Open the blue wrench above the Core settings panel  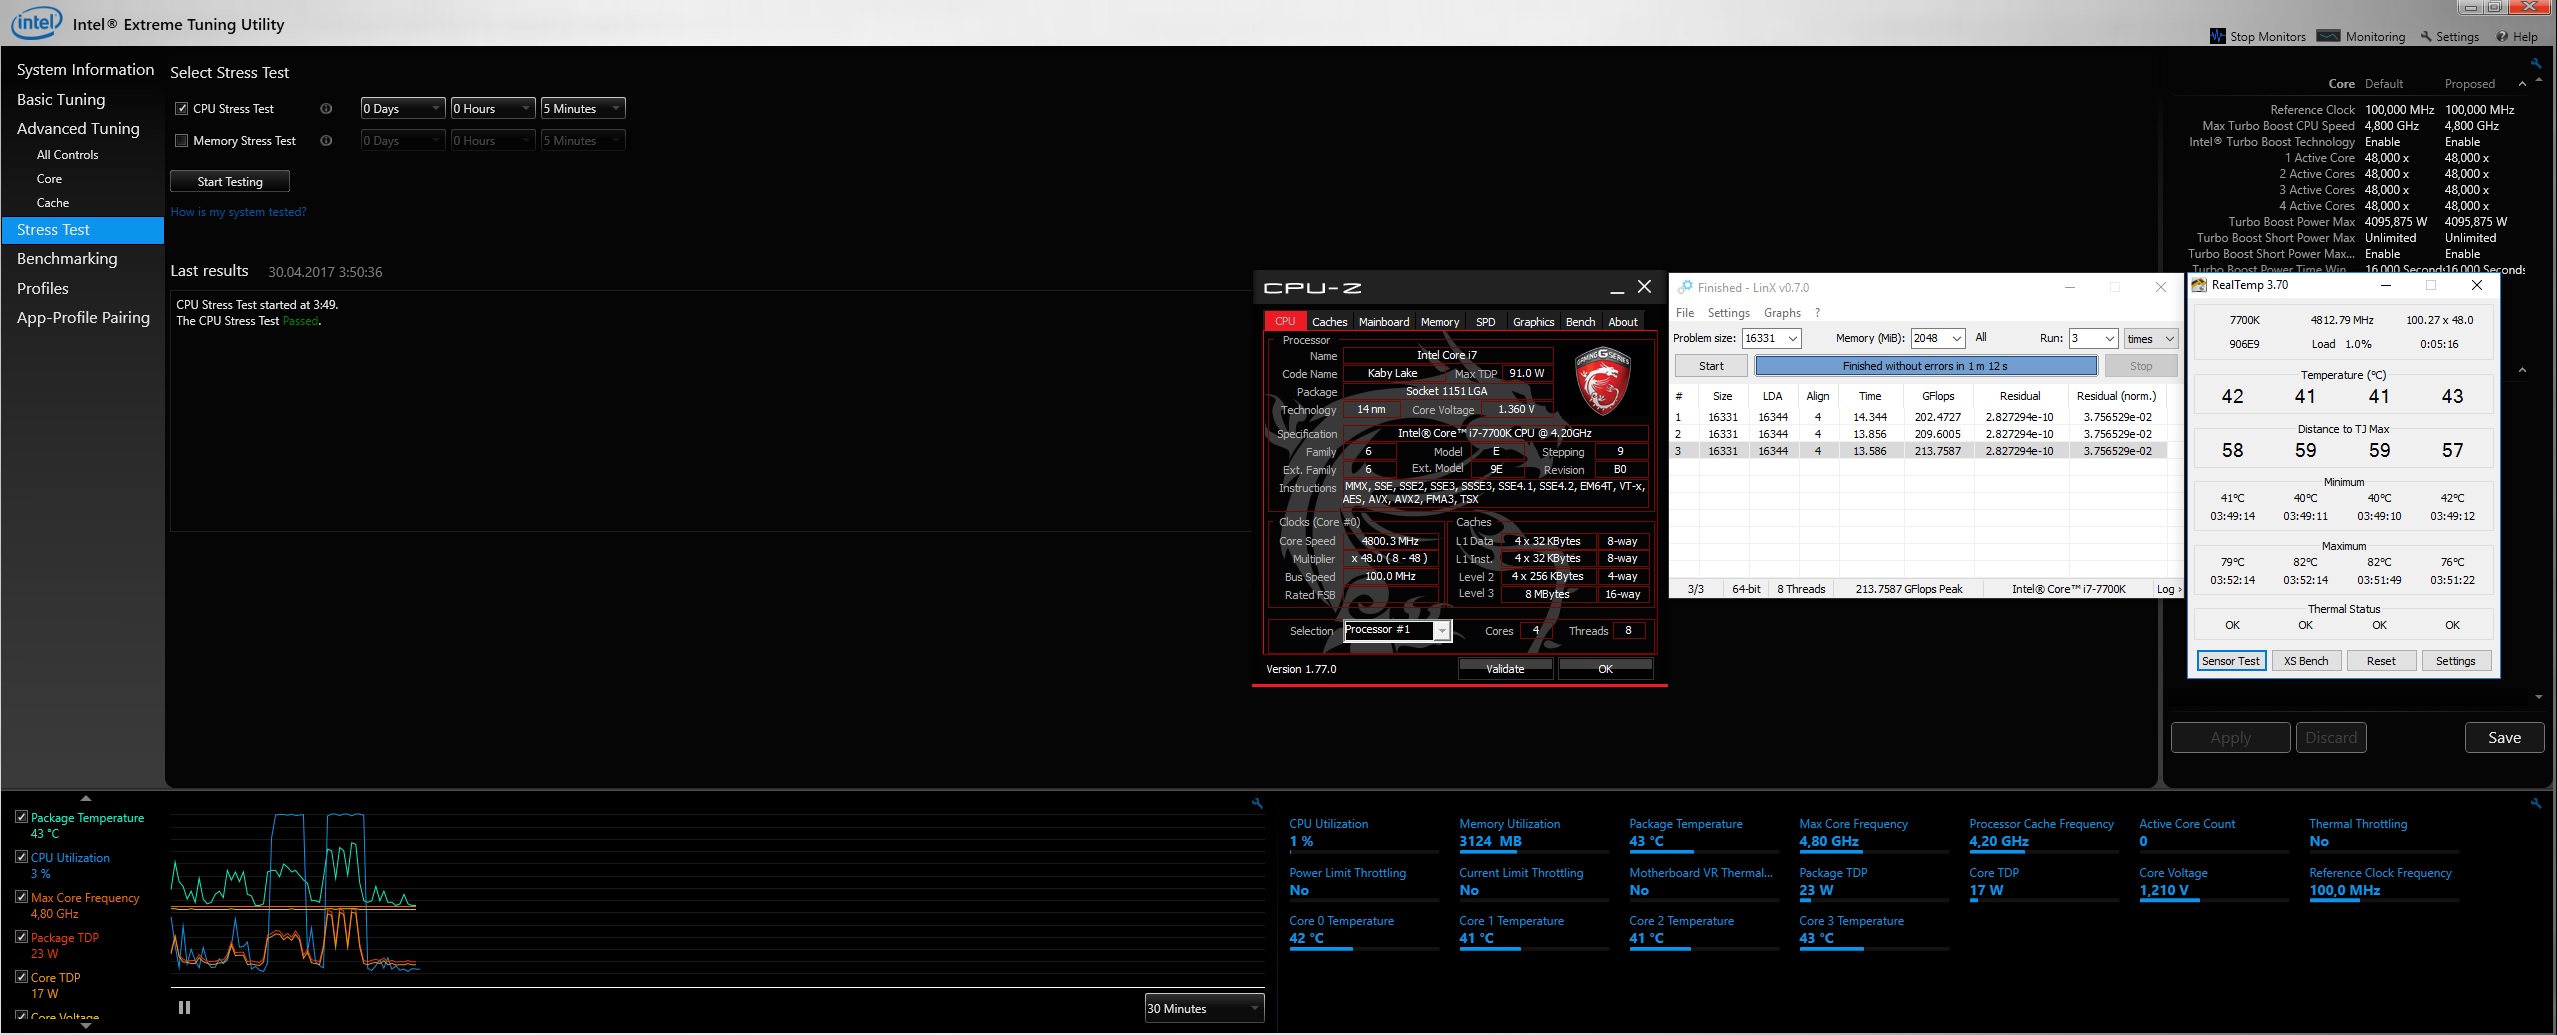(2535, 63)
